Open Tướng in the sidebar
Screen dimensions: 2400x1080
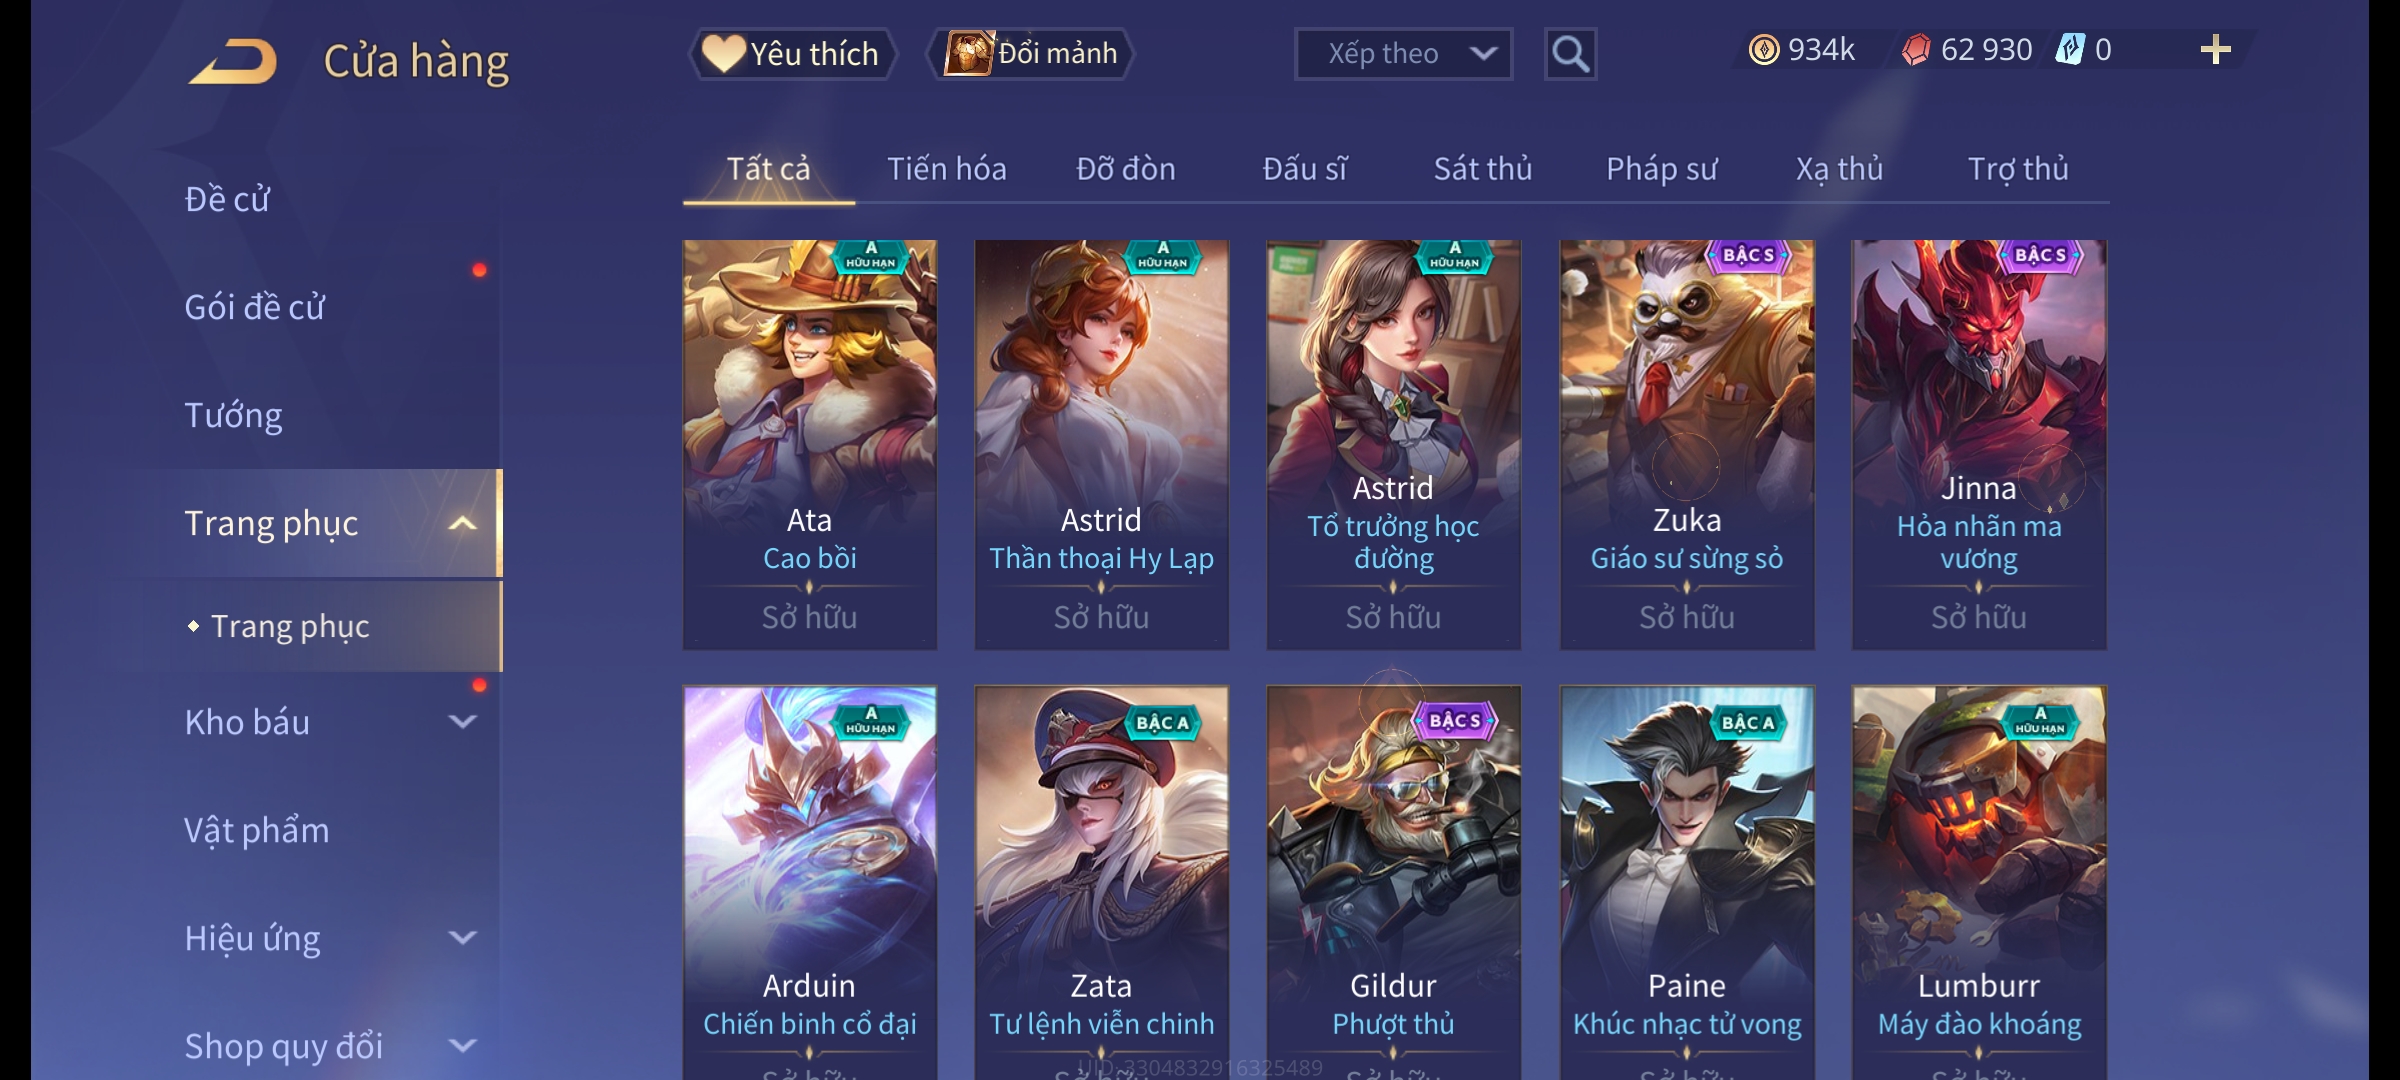pos(233,415)
